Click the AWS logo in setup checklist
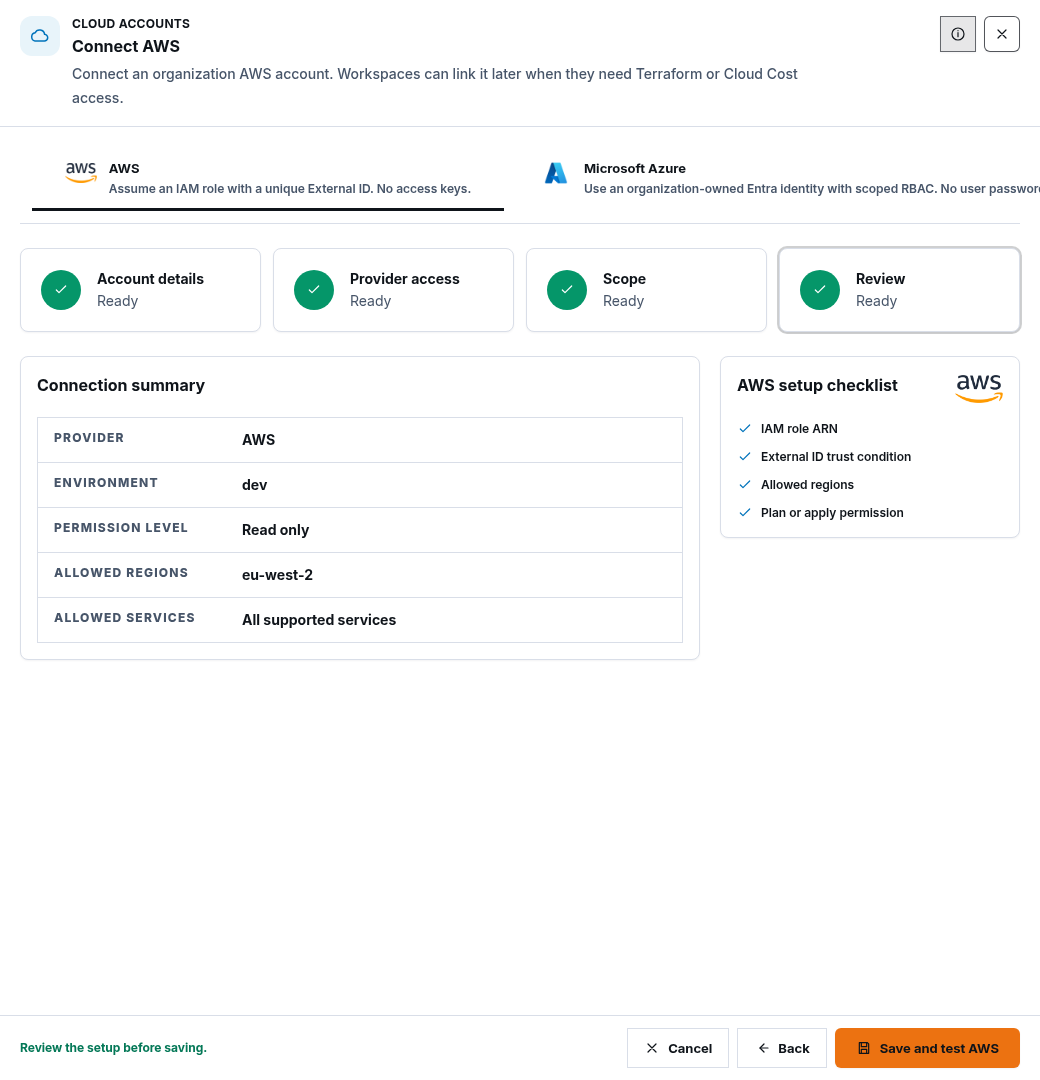Viewport: 1040px width, 1080px height. coord(979,388)
